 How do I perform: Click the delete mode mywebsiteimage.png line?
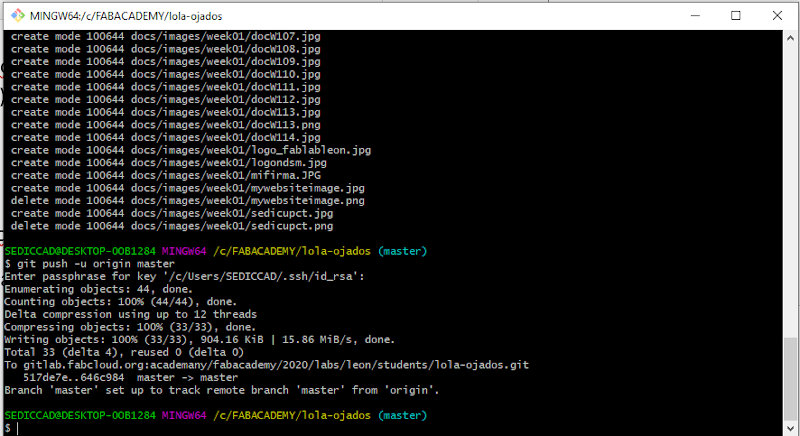[x=188, y=201]
